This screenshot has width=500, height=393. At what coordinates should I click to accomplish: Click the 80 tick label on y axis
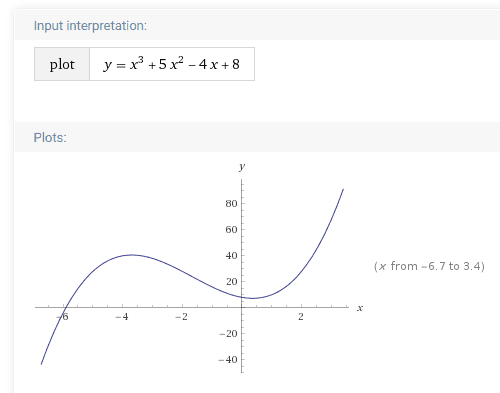pyautogui.click(x=231, y=203)
